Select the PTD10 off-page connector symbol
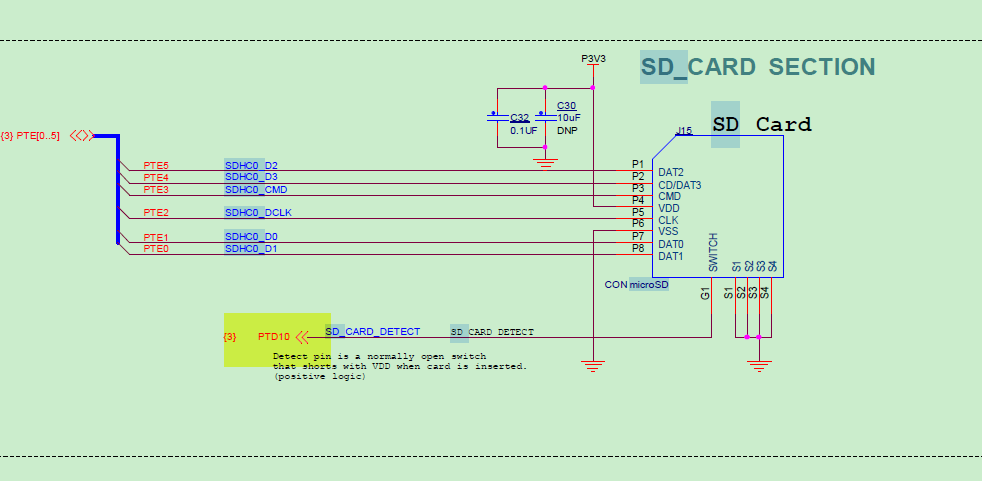This screenshot has width=982, height=481. (303, 338)
